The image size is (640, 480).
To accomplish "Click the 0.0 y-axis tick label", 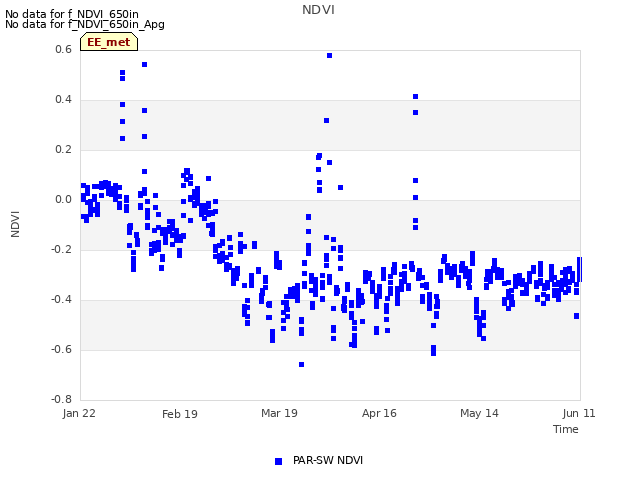I will (x=63, y=199).
